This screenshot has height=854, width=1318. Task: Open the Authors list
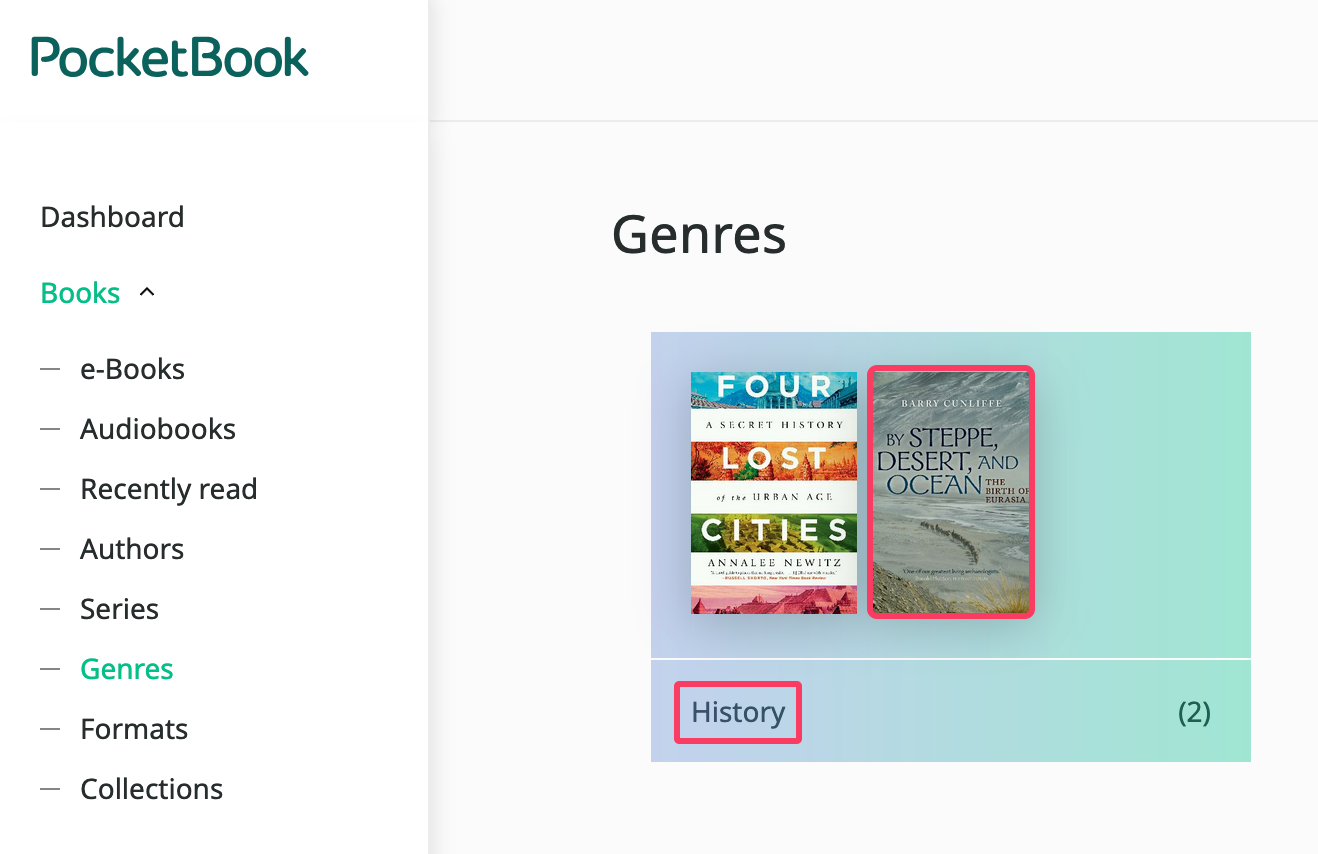[132, 549]
